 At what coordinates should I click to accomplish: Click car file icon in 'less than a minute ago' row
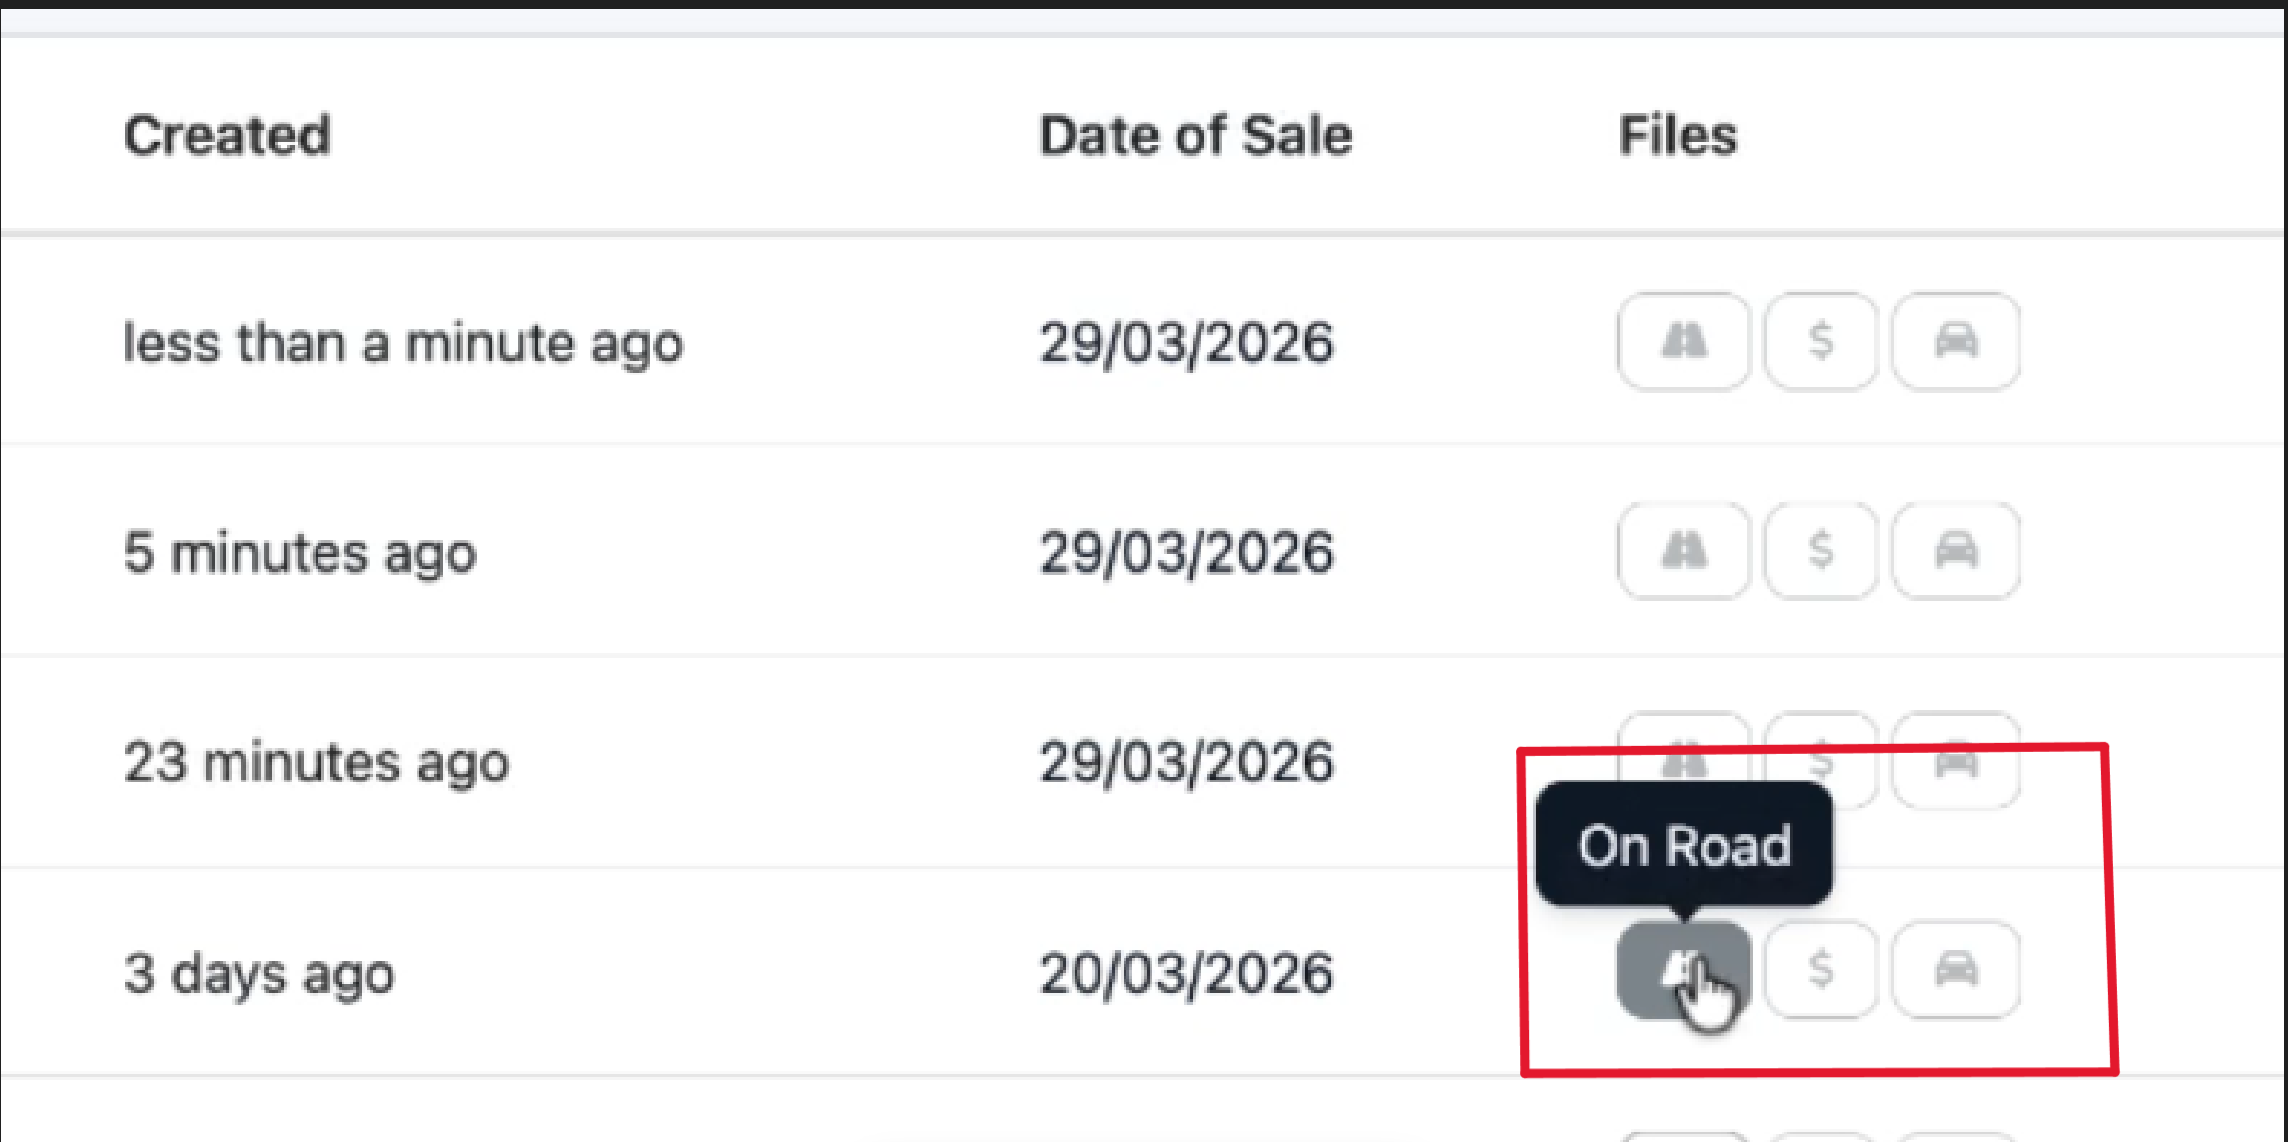(x=1956, y=341)
